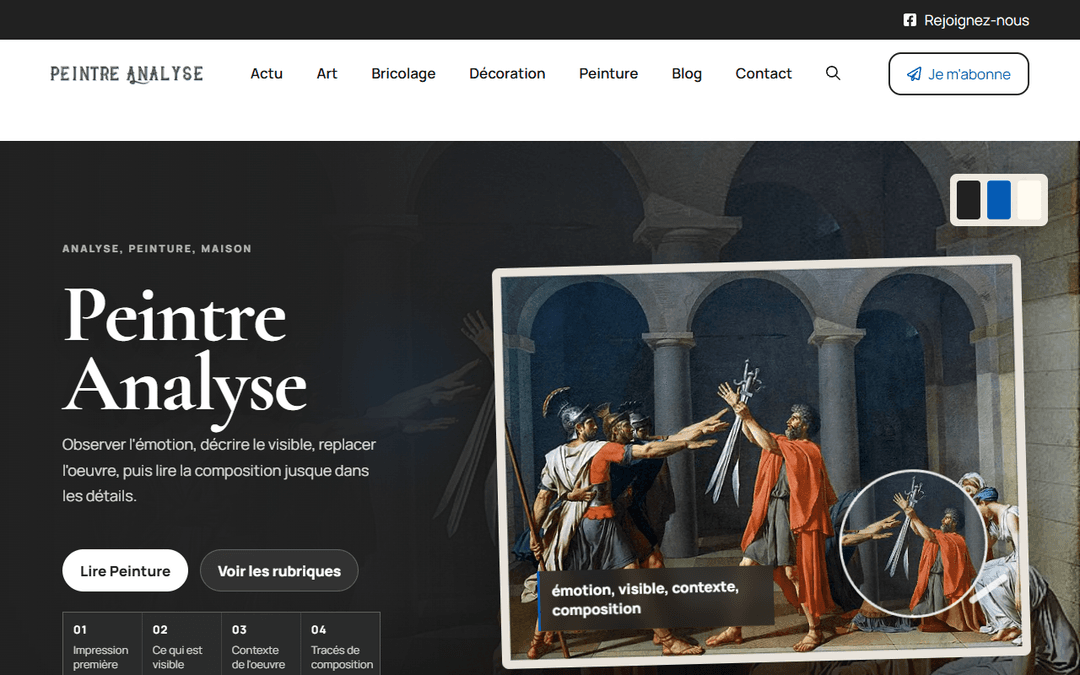Open the Actu menu item
1080x675 pixels.
267,74
